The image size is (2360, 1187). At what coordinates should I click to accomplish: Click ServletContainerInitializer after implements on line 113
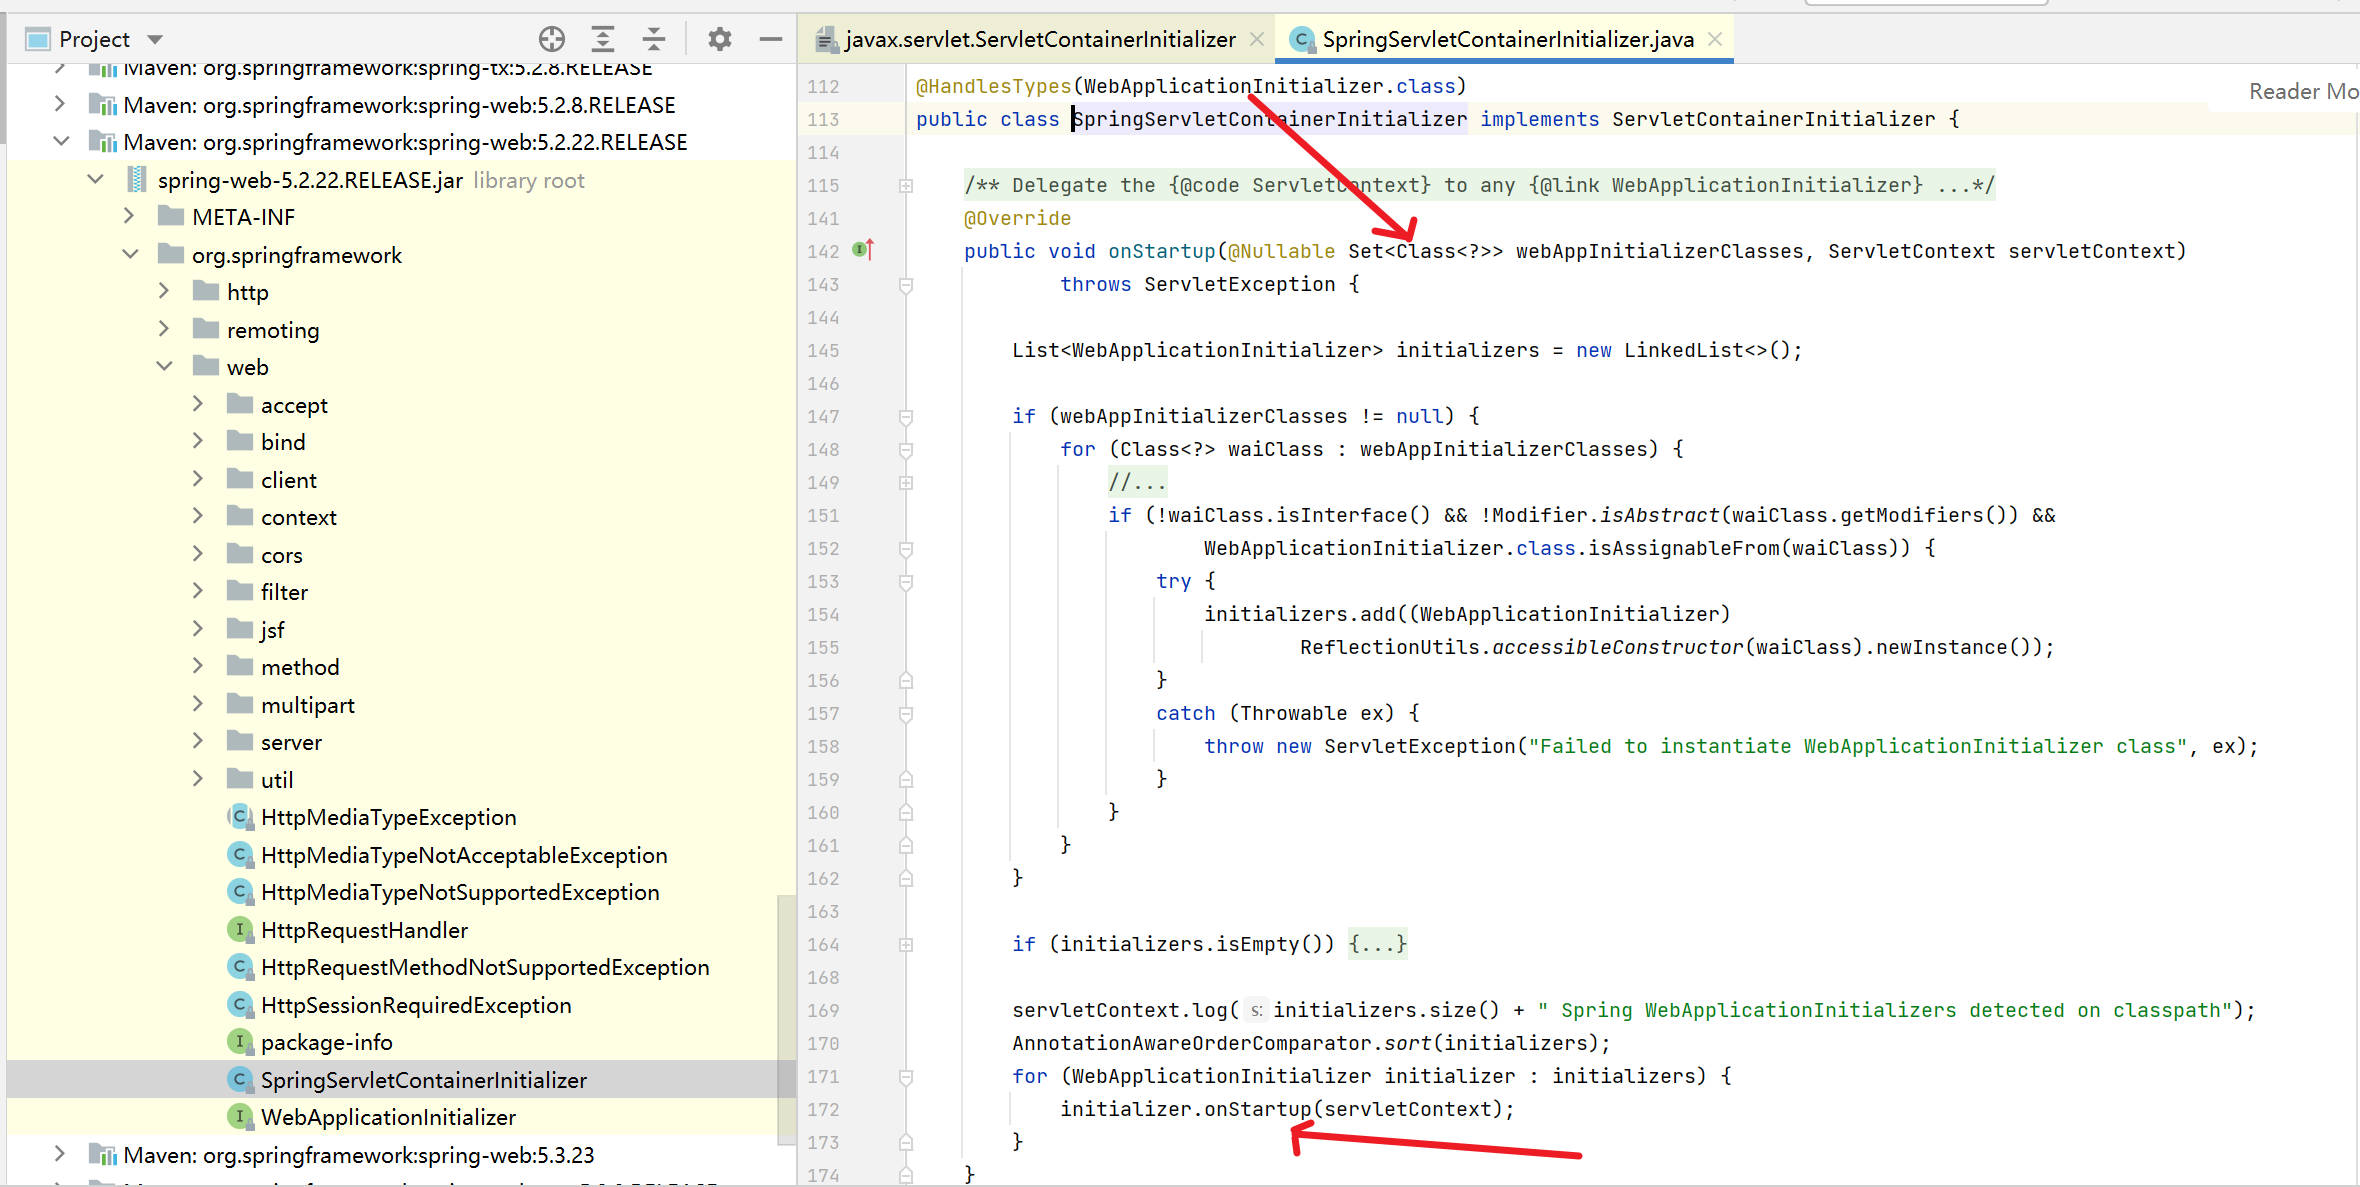point(1773,119)
